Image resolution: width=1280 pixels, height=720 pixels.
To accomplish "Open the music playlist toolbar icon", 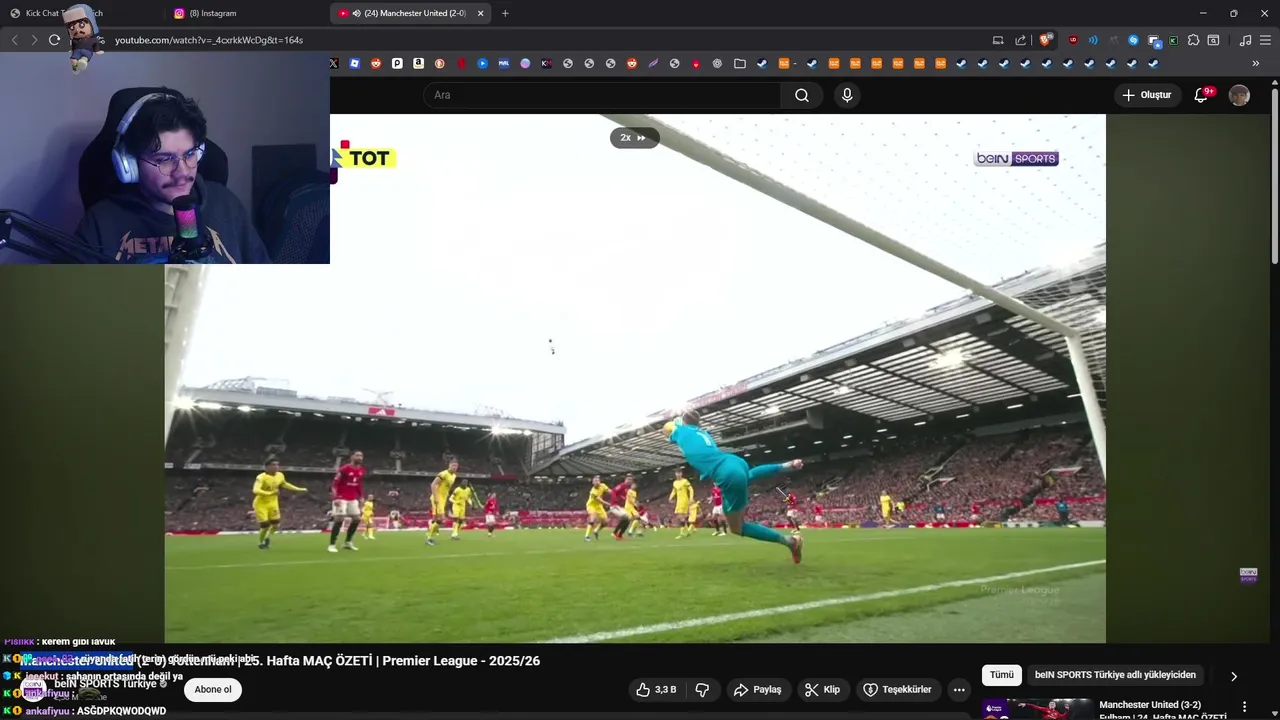I will click(1245, 40).
